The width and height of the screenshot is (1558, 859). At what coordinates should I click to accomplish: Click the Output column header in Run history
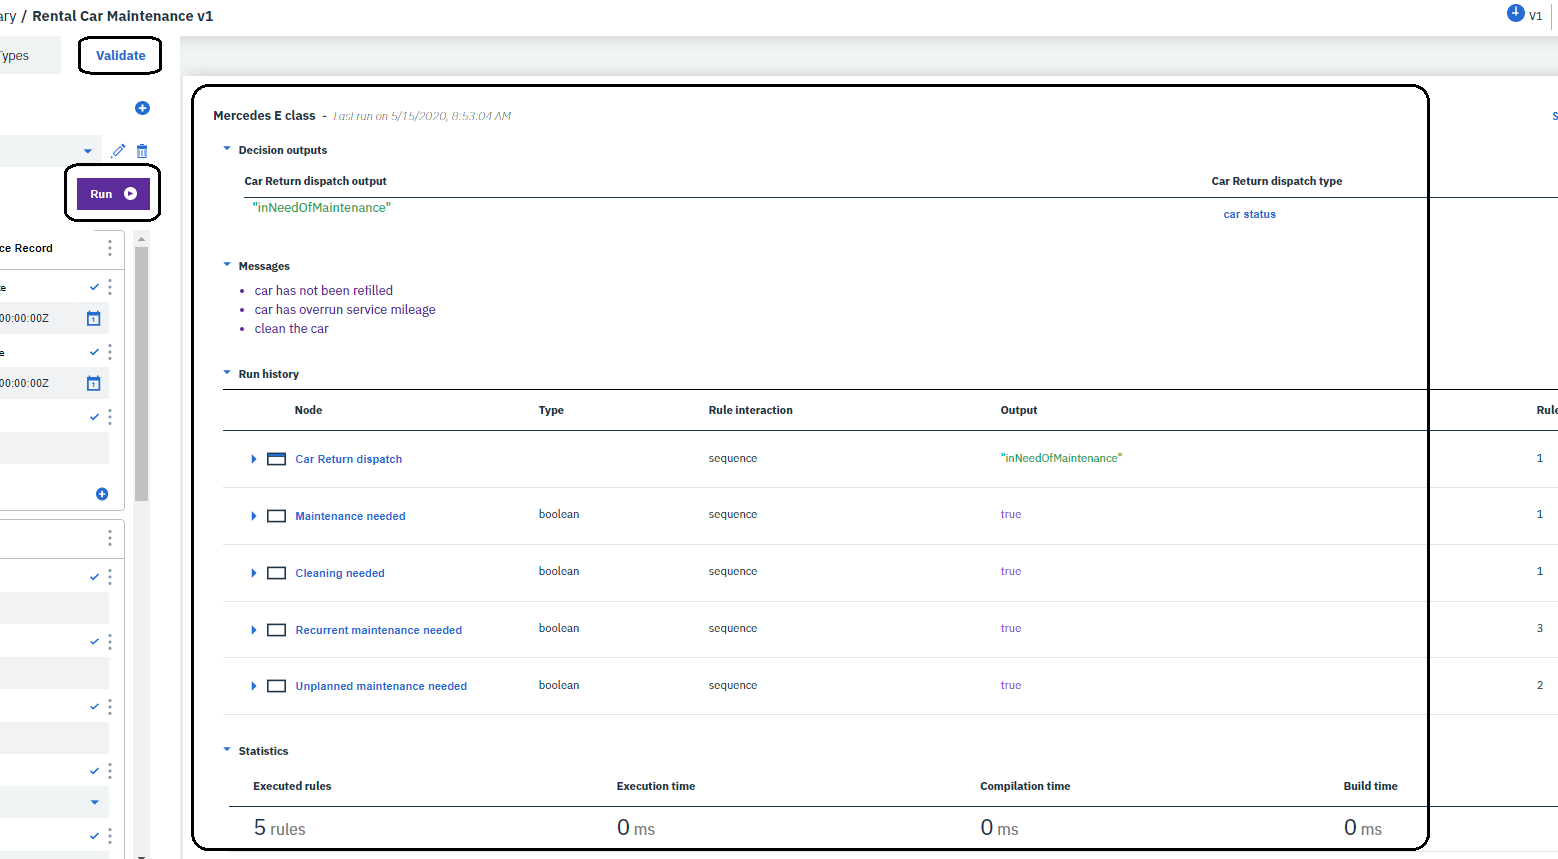coord(1019,410)
